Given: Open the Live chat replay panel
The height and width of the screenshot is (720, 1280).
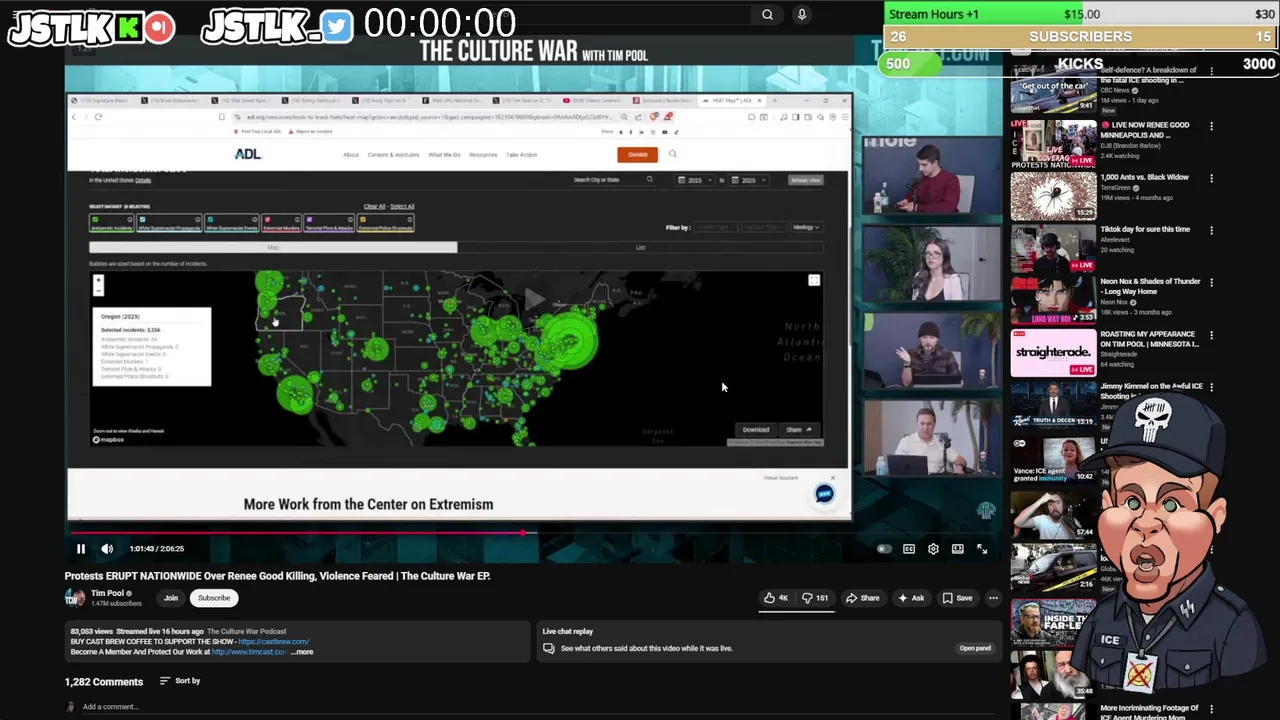Looking at the screenshot, I should (975, 648).
